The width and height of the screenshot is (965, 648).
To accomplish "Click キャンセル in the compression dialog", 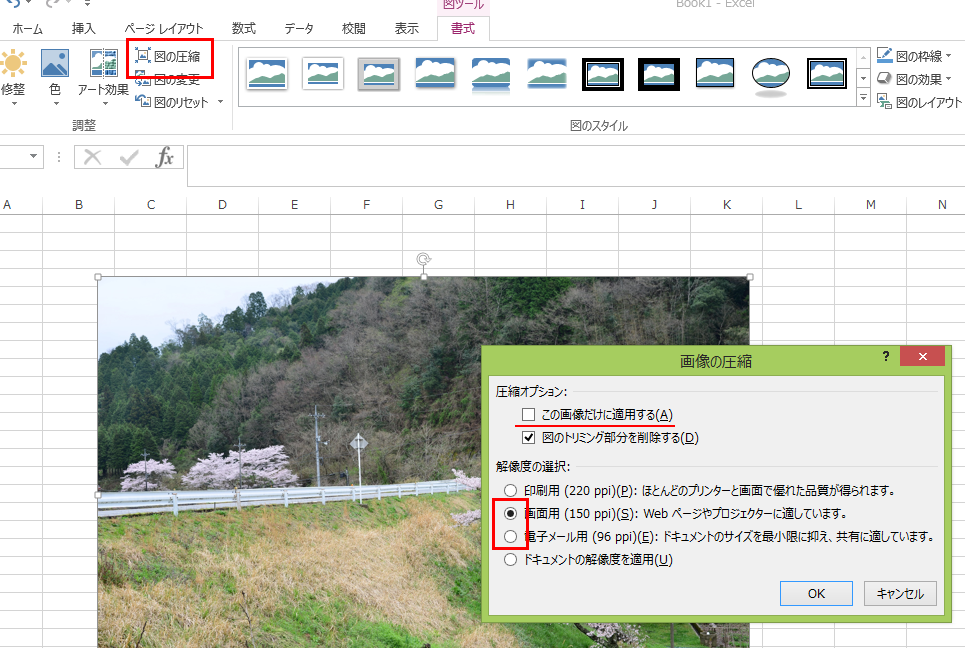I will [x=900, y=593].
